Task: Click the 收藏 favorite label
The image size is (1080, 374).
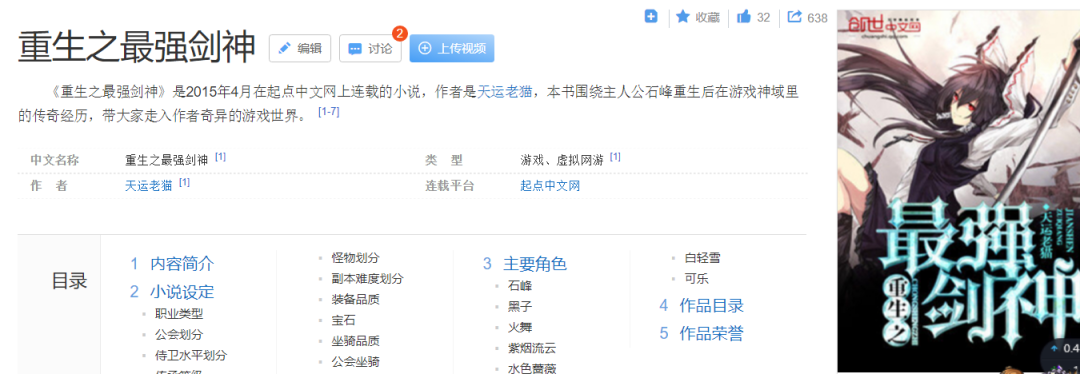Action: tap(707, 17)
